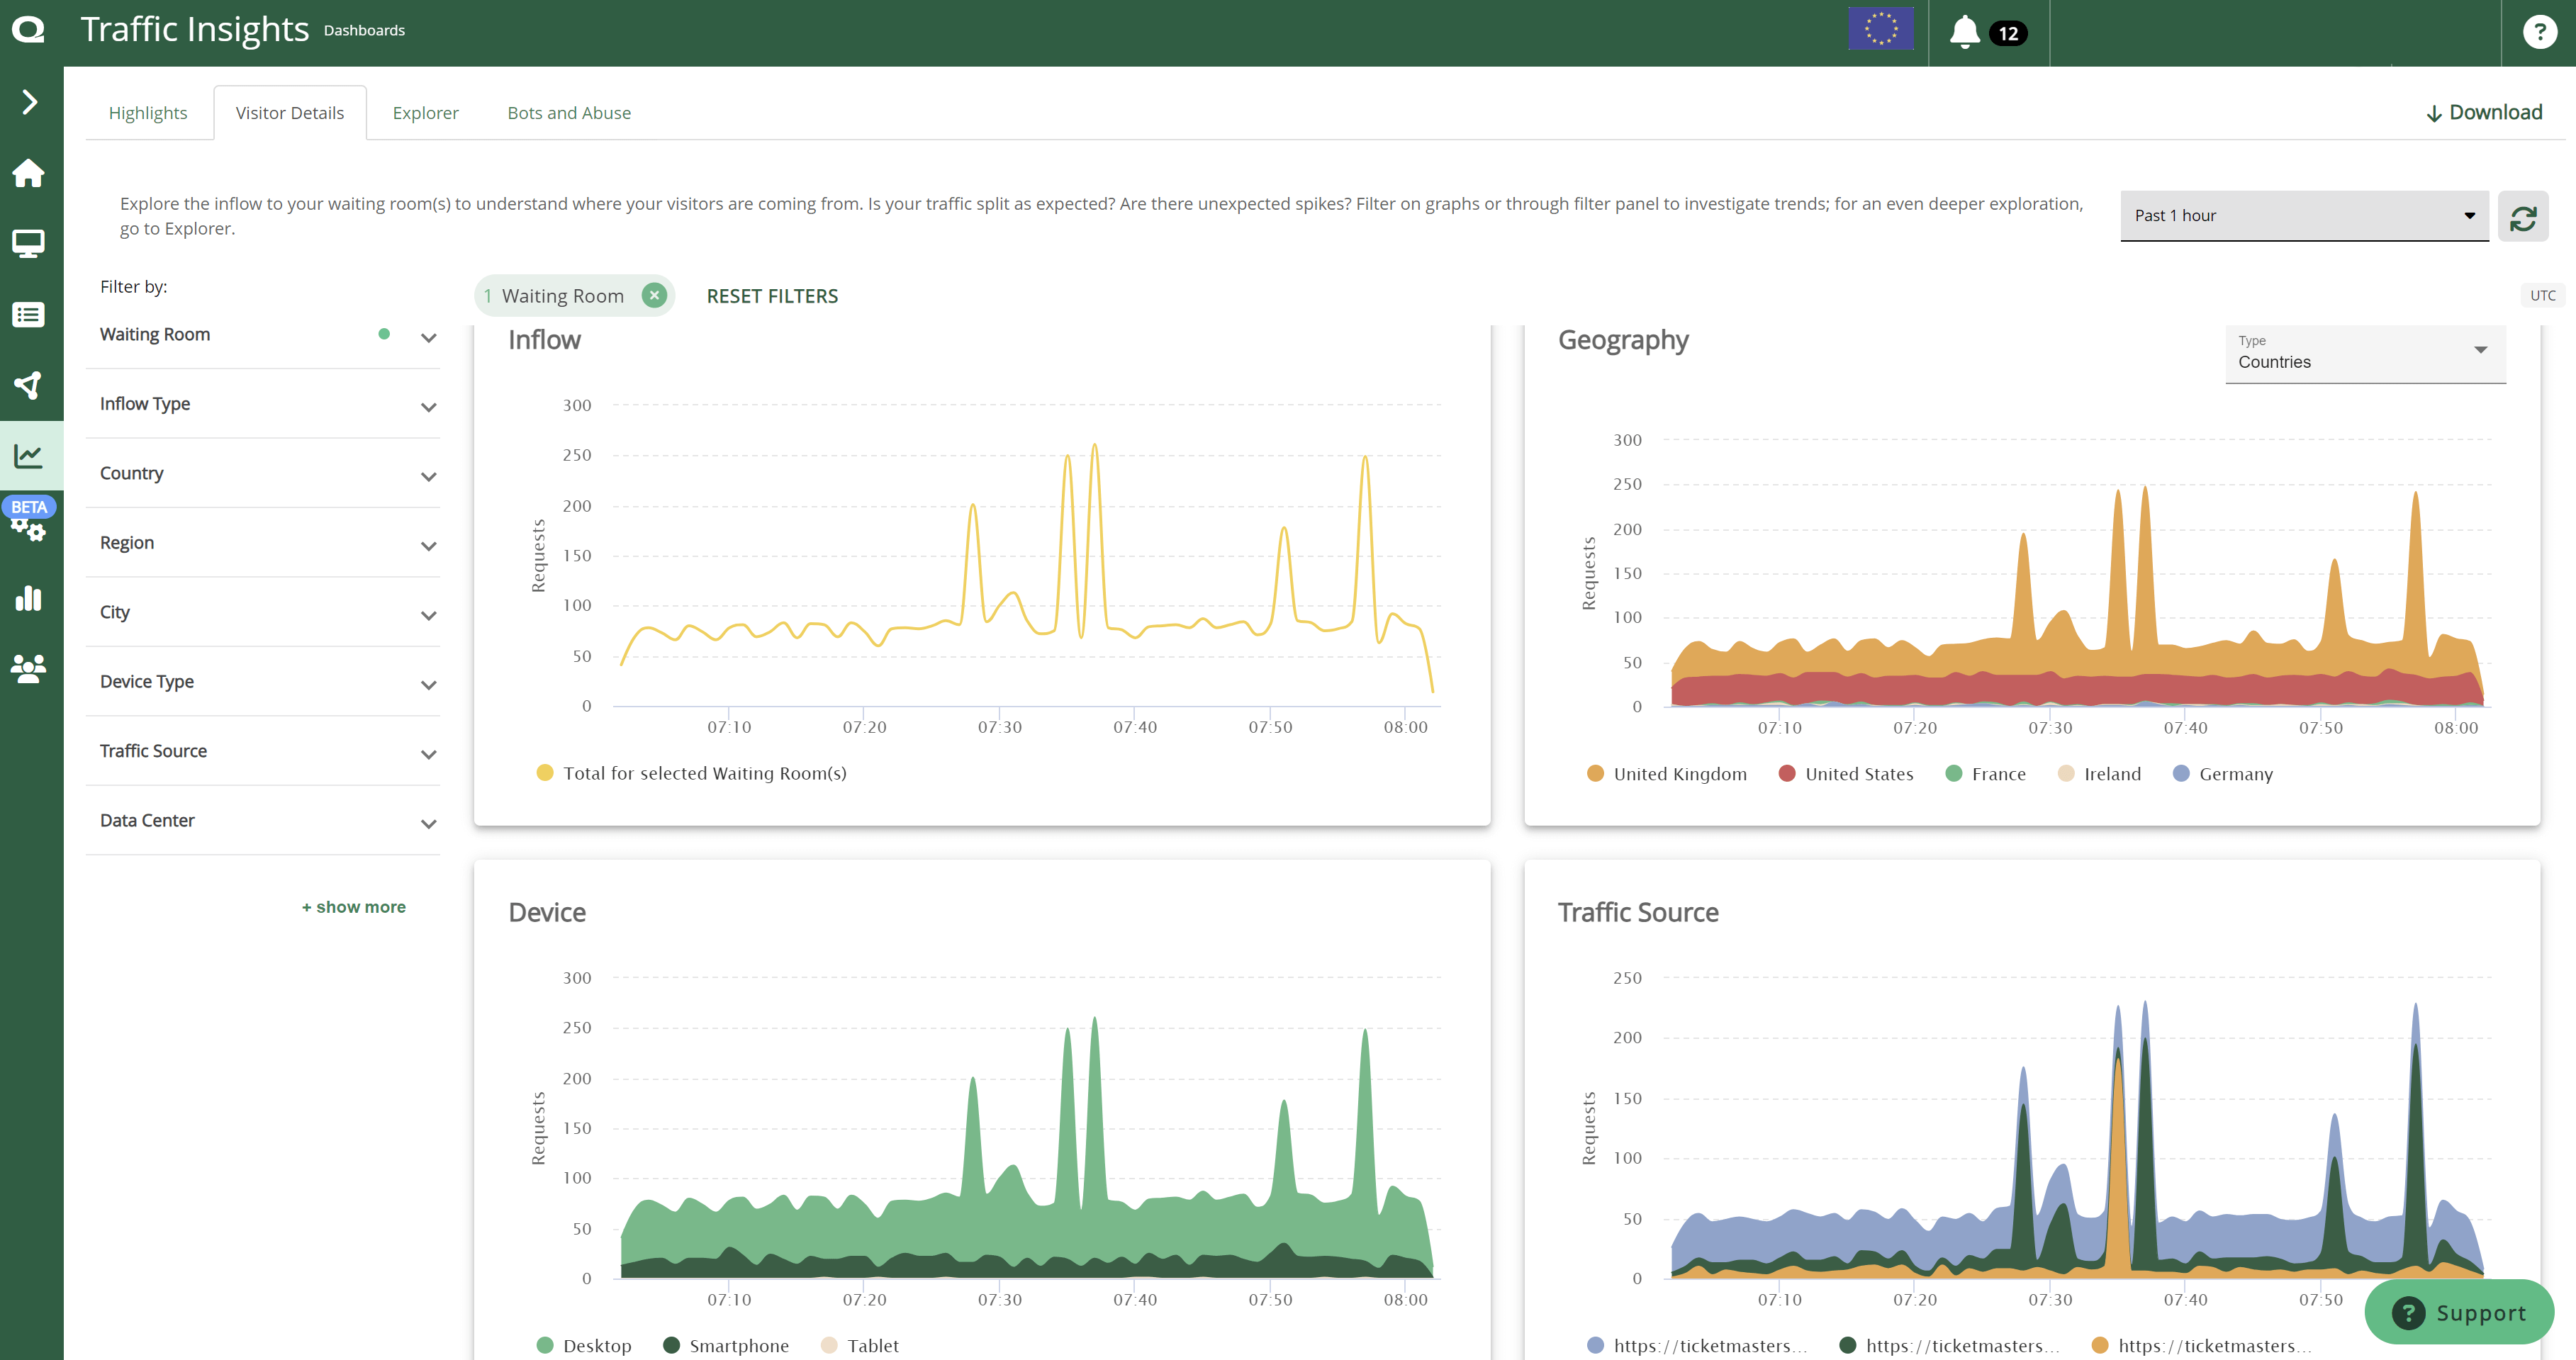Viewport: 2576px width, 1360px height.
Task: Click Reset Filters button
Action: (772, 295)
